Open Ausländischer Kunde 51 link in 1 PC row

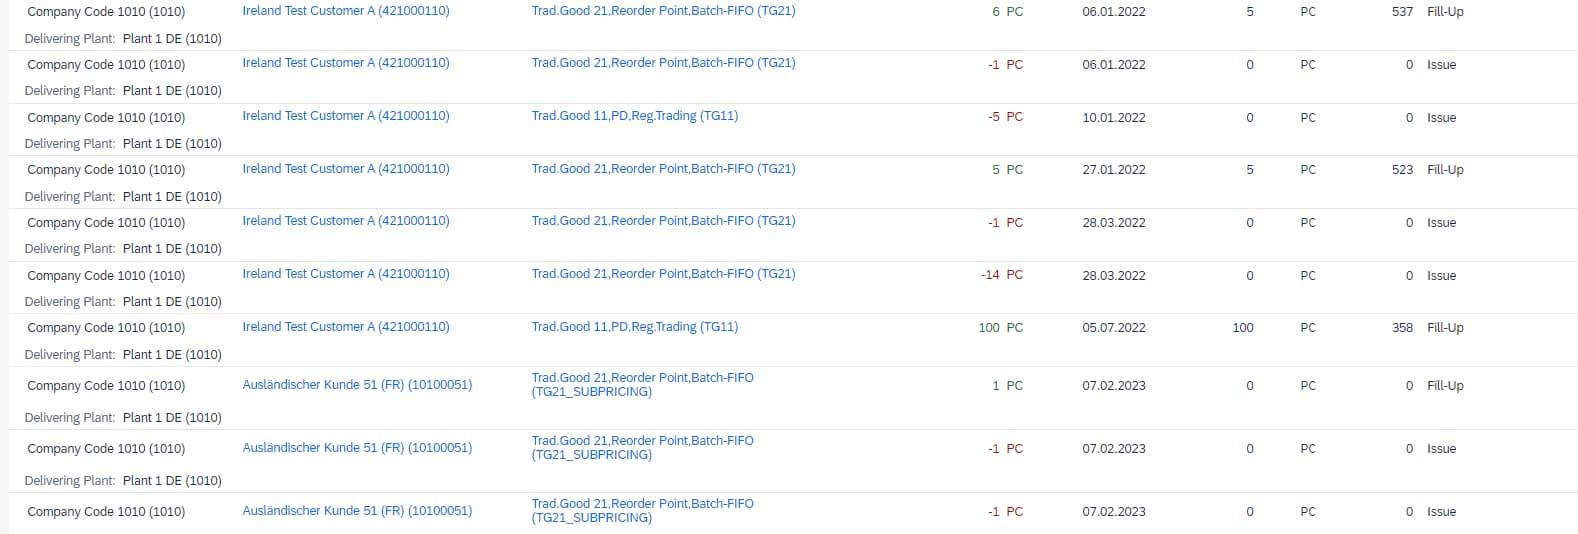coord(357,385)
